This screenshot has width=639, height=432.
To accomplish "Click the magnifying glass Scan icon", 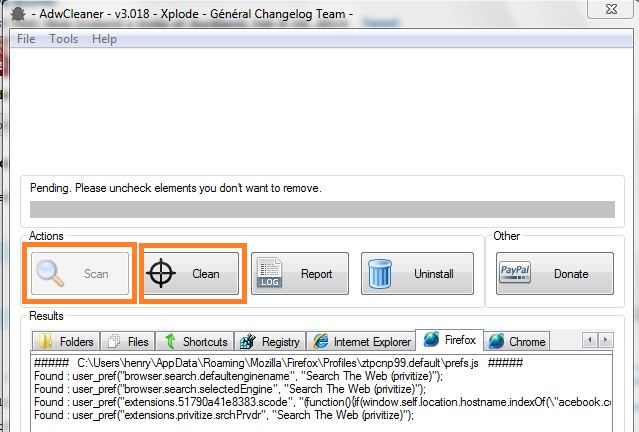I will coord(50,273).
